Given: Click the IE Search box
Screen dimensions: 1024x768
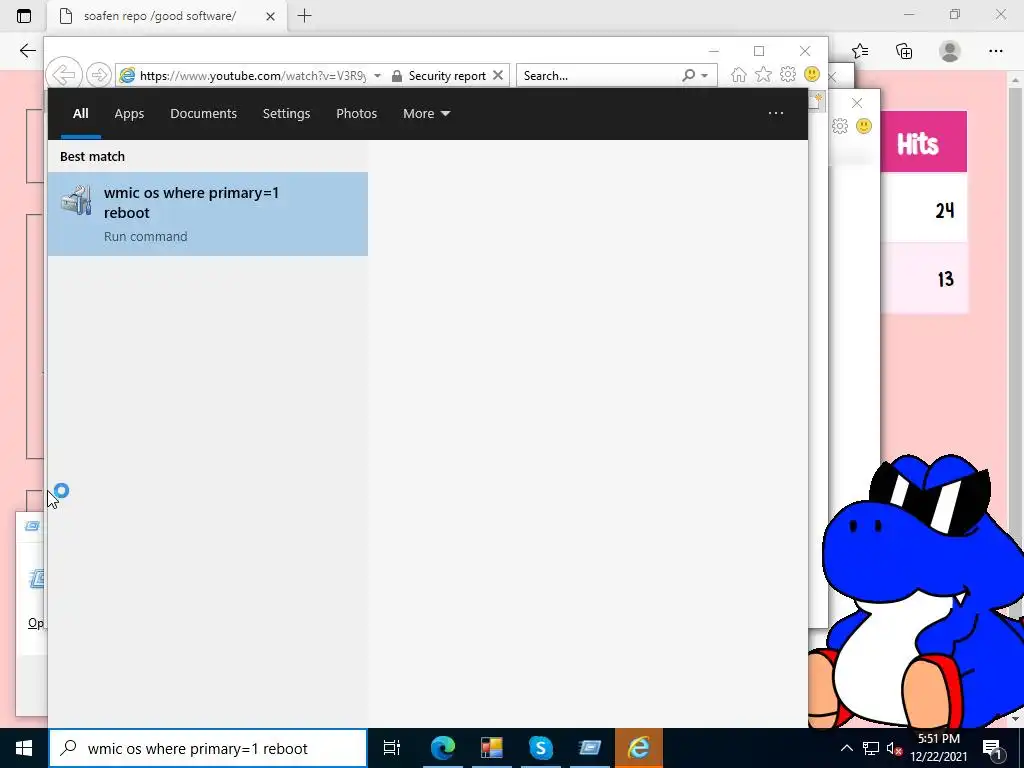Looking at the screenshot, I should 600,76.
